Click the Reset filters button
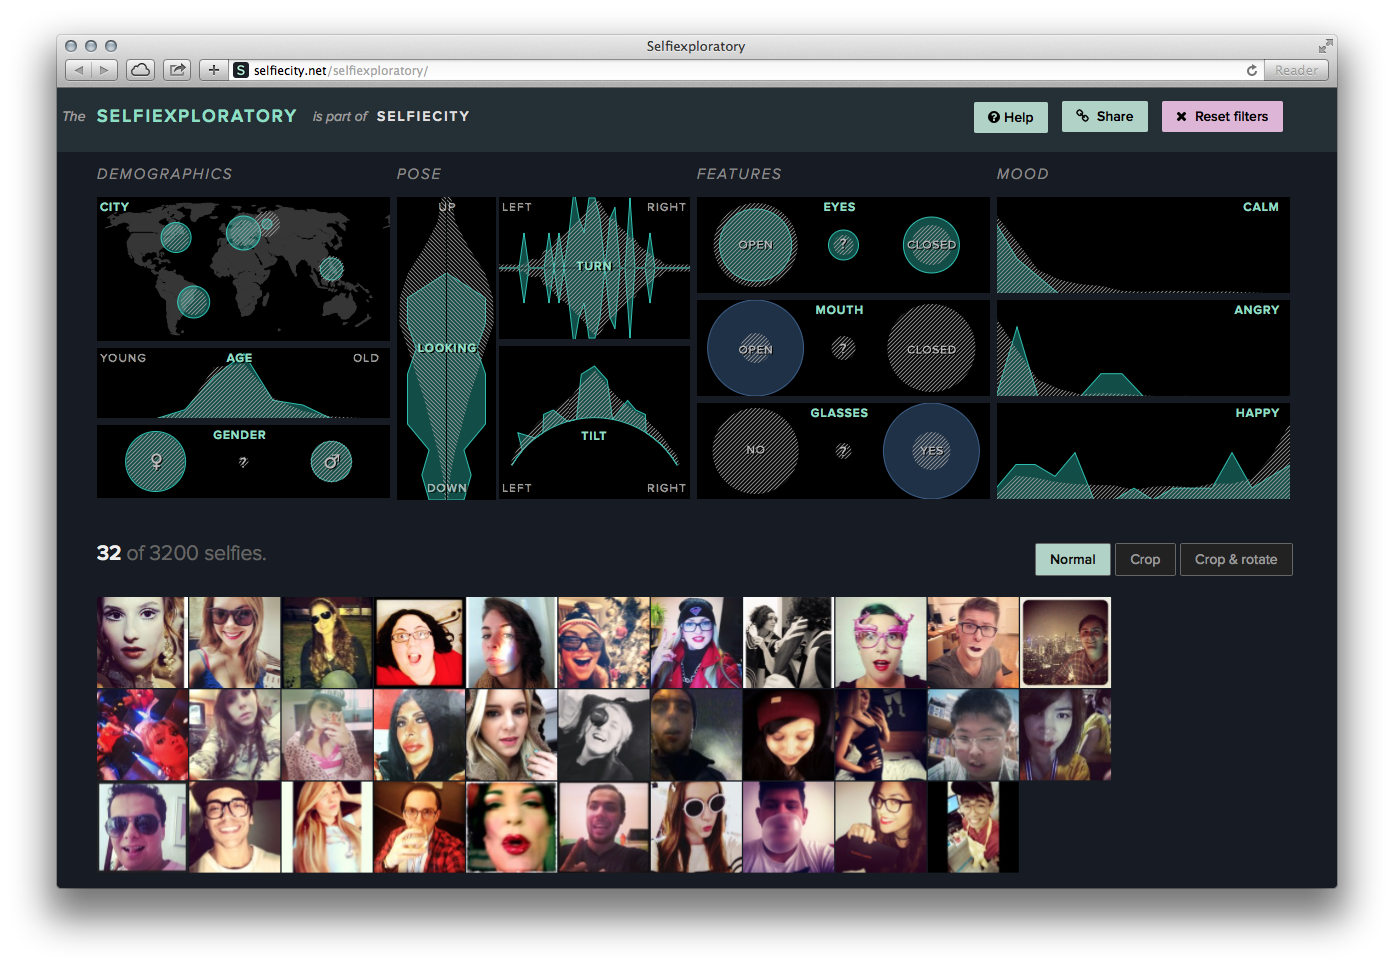The height and width of the screenshot is (967, 1394). [1222, 117]
